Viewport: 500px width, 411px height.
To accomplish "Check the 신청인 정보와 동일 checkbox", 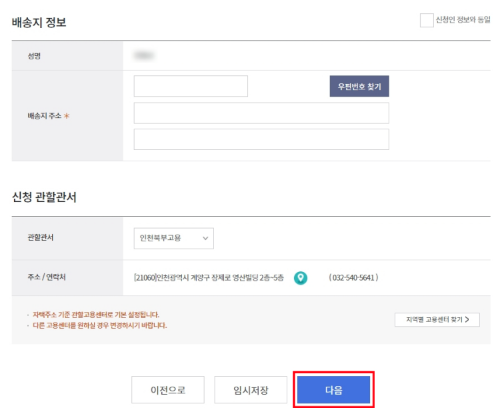I will [x=426, y=20].
